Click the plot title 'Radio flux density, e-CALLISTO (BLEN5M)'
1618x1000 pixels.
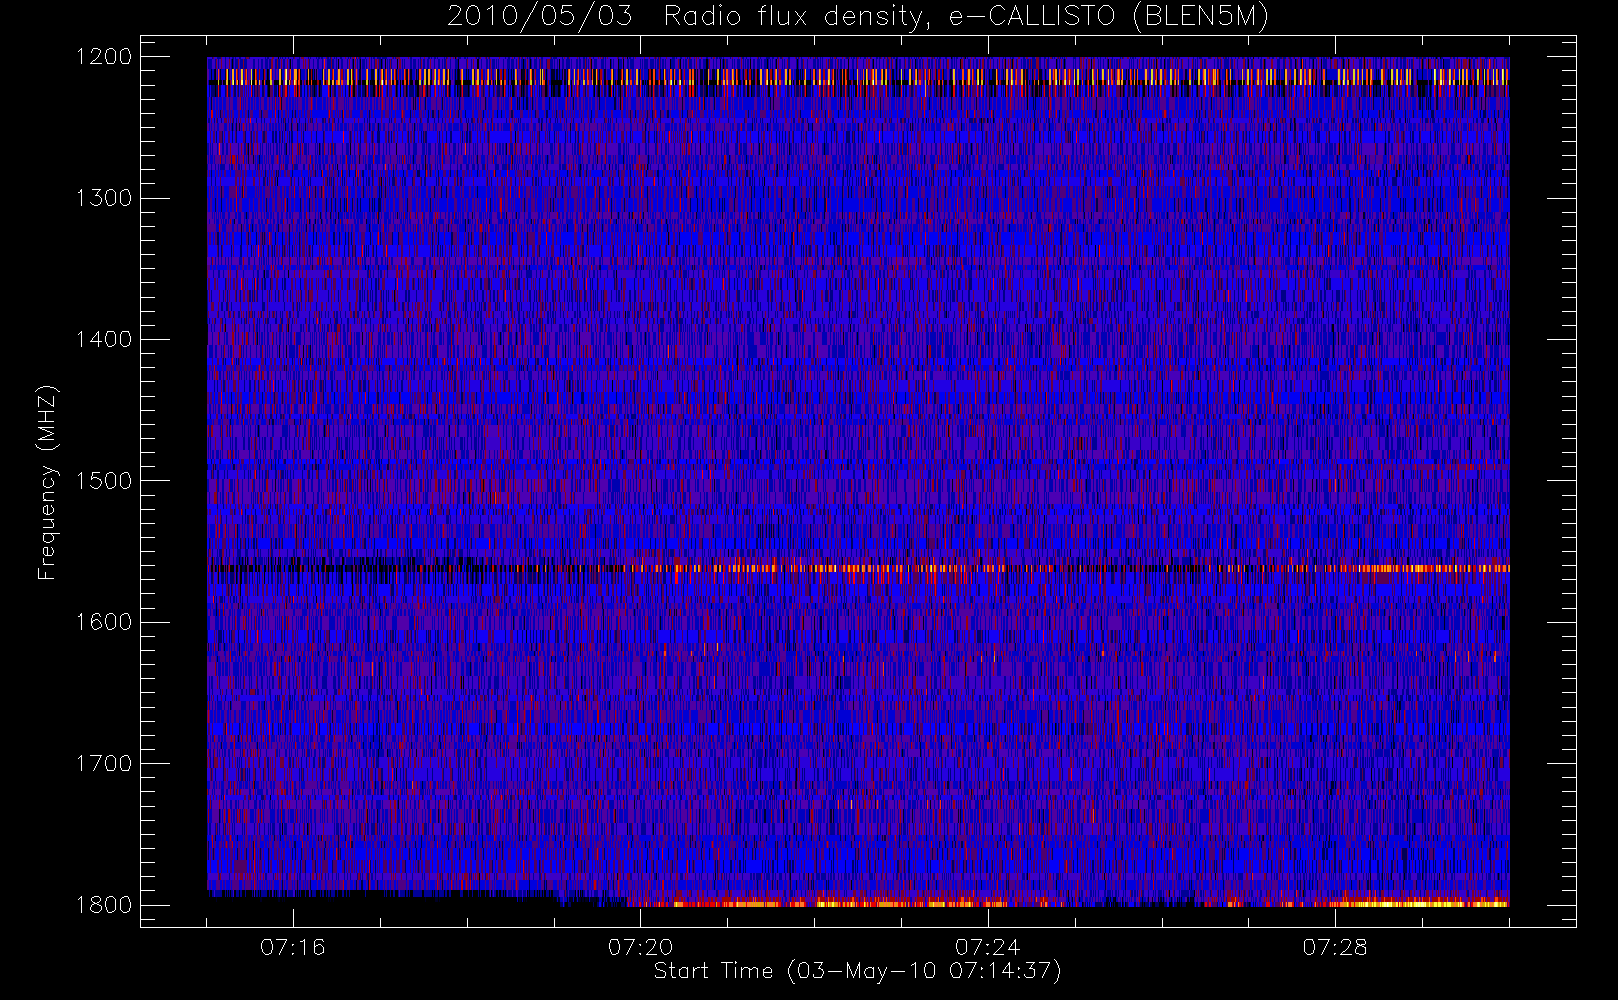click(x=966, y=16)
